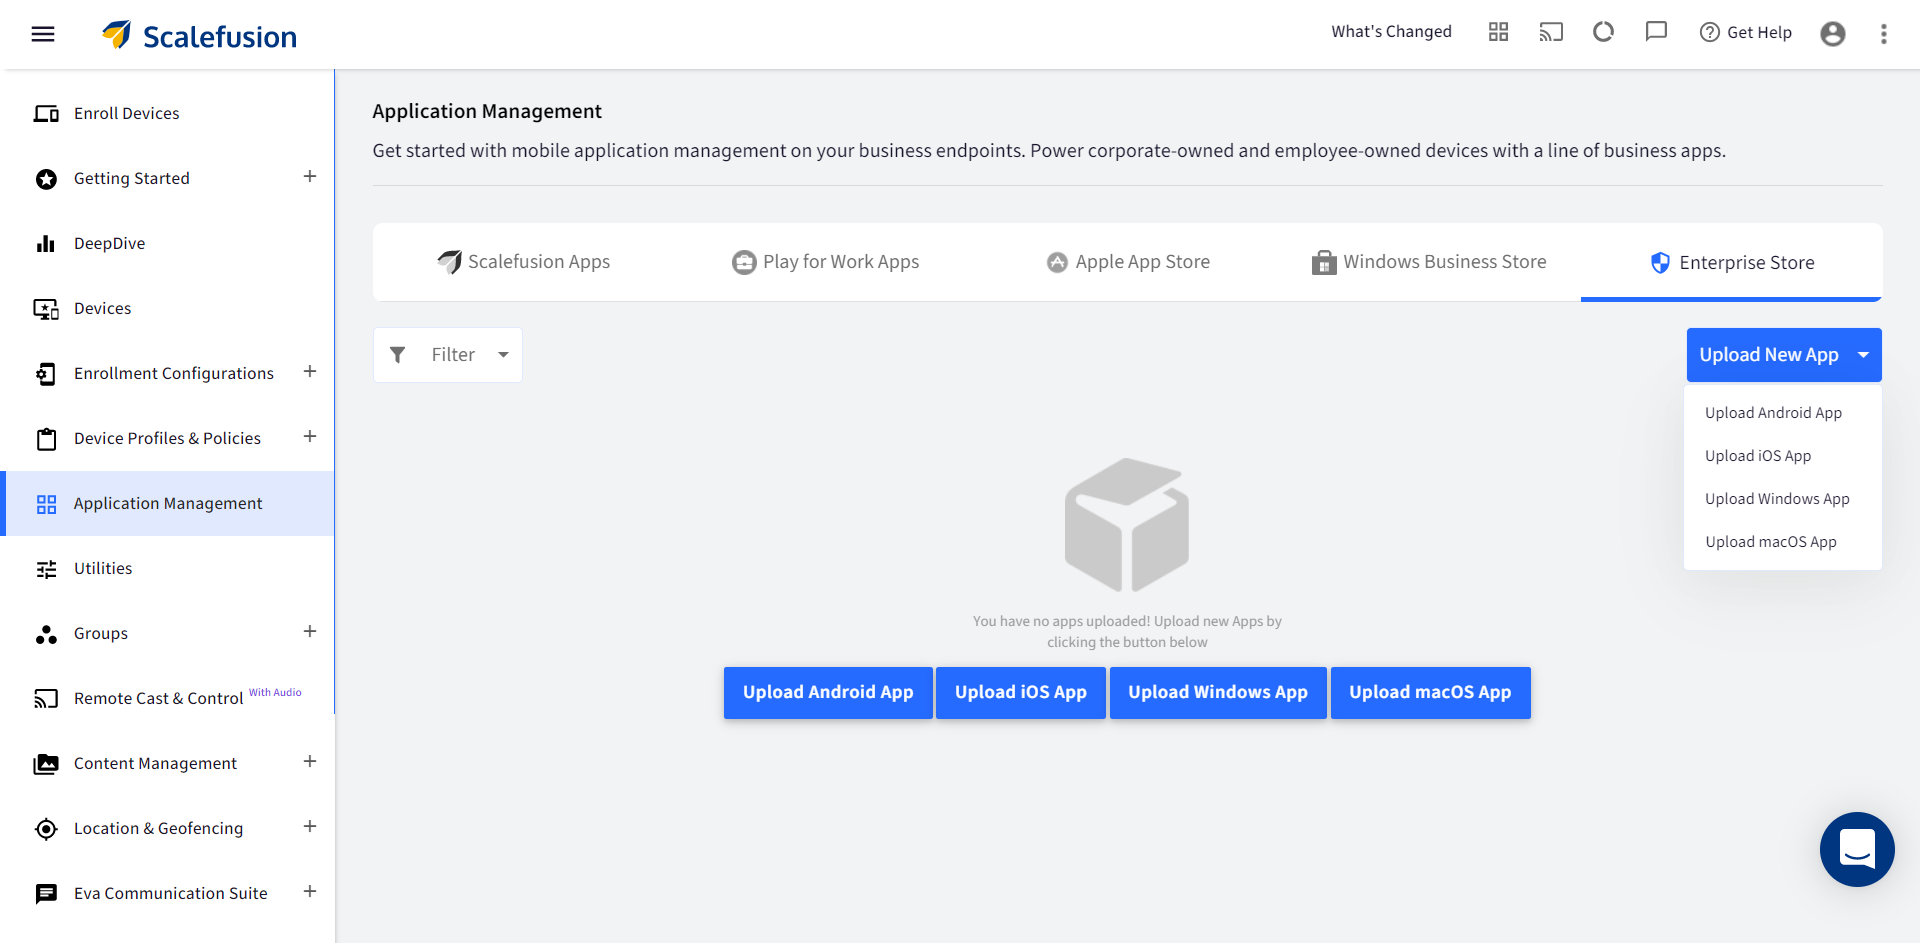Expand Location & Geofencing submenu
Screen dimensions: 1920x943
point(310,827)
